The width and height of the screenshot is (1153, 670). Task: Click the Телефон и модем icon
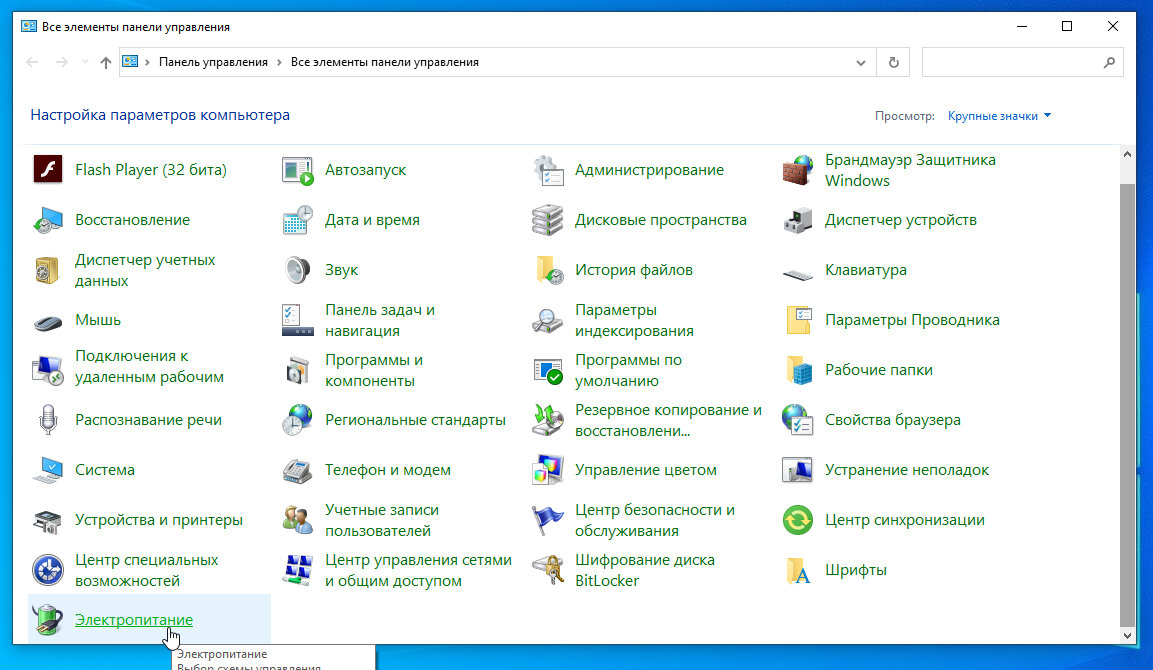[298, 470]
